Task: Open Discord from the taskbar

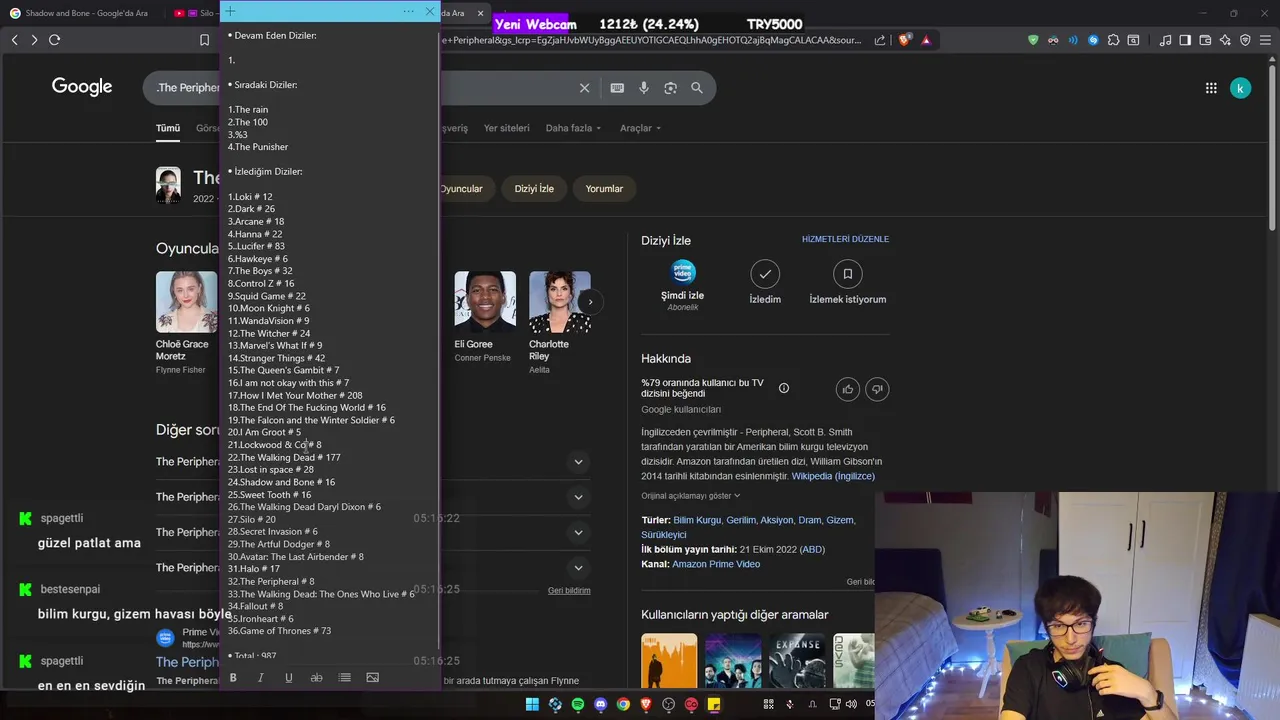Action: 600,704
